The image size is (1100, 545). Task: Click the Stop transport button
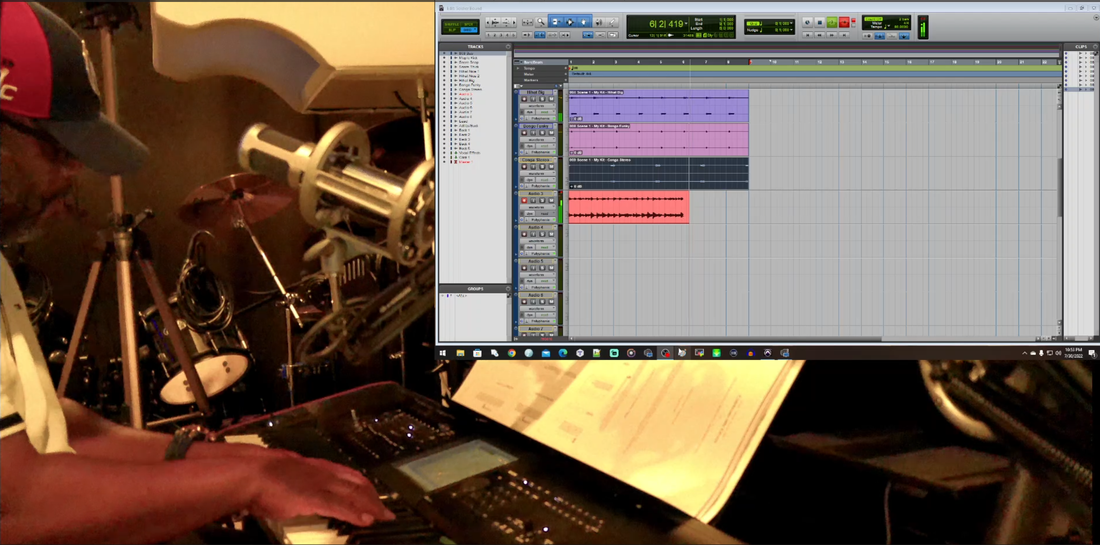tap(820, 22)
